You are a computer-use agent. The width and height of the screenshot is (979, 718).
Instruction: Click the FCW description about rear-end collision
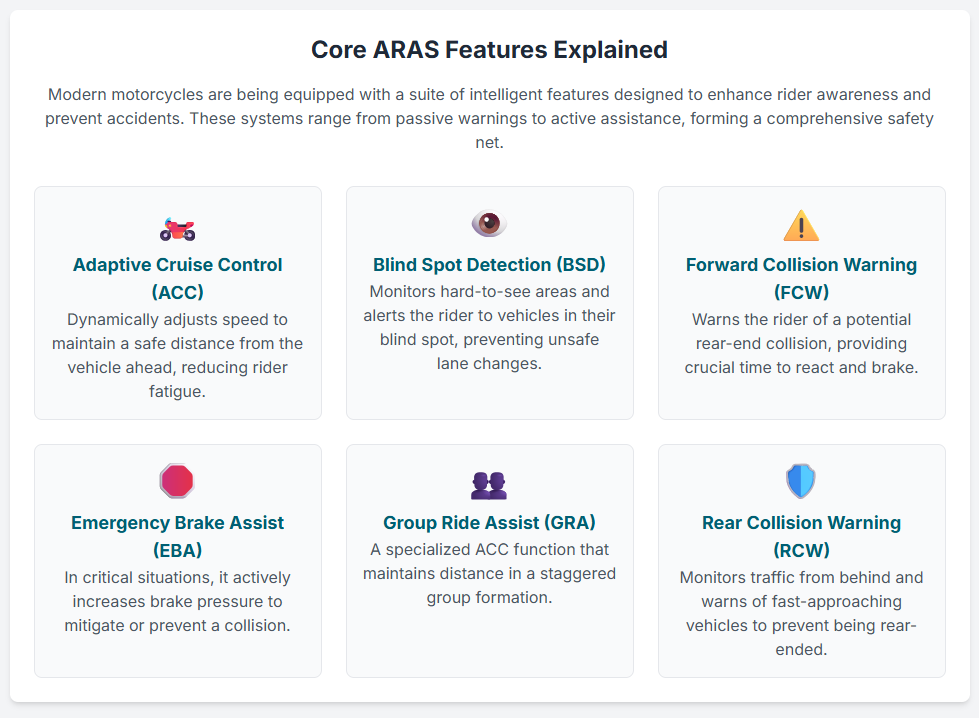click(x=801, y=343)
